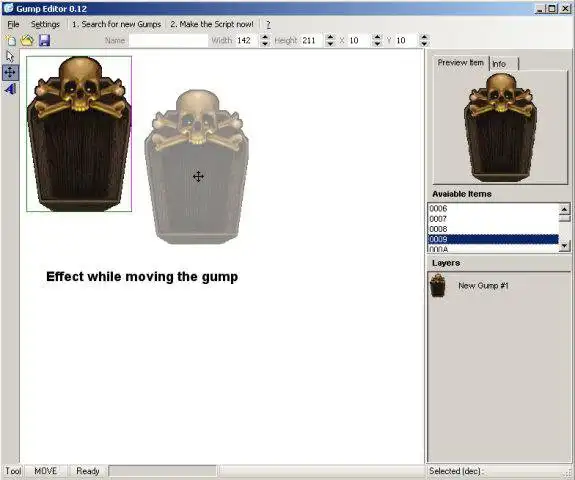
Task: Increase X value with up arrow
Action: tap(377, 37)
